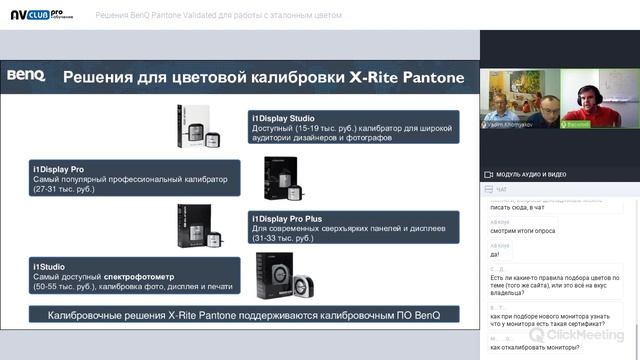Click the i1Display Studio product image
This screenshot has height=360, width=640.
(x=198, y=126)
